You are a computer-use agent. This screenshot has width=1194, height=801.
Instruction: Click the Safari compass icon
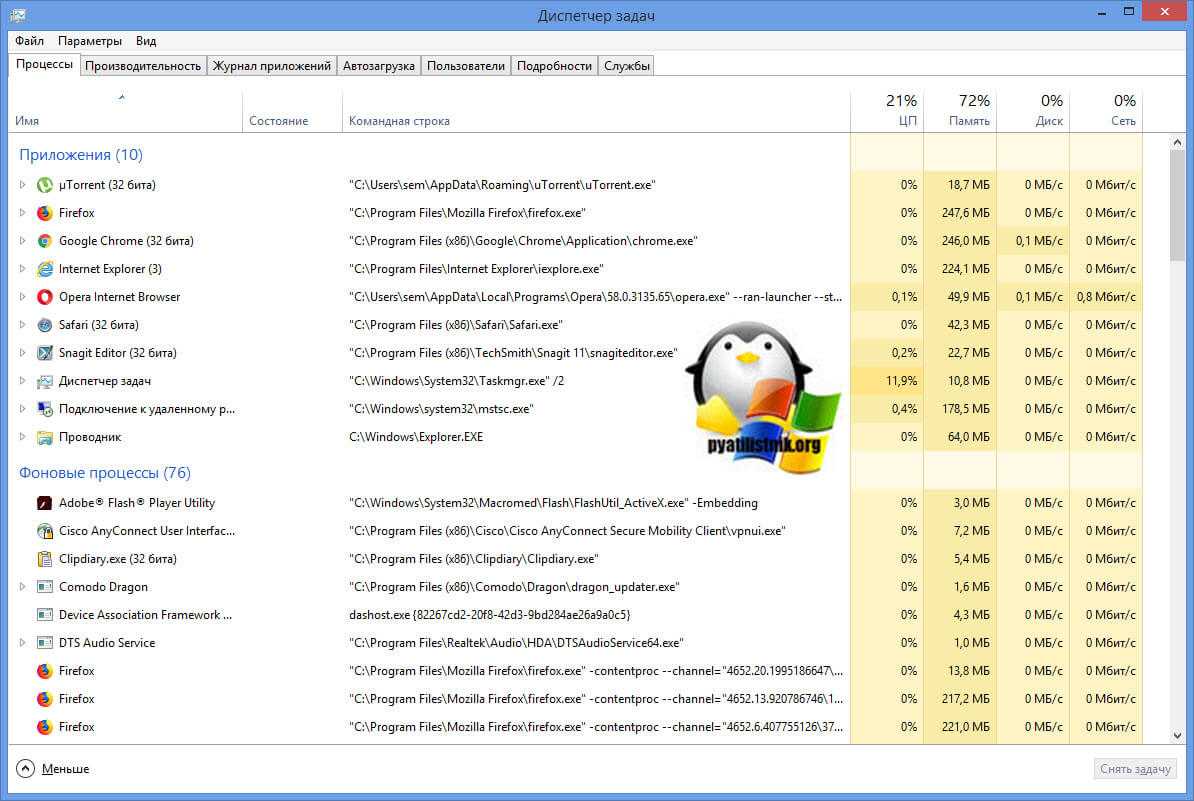[x=44, y=325]
